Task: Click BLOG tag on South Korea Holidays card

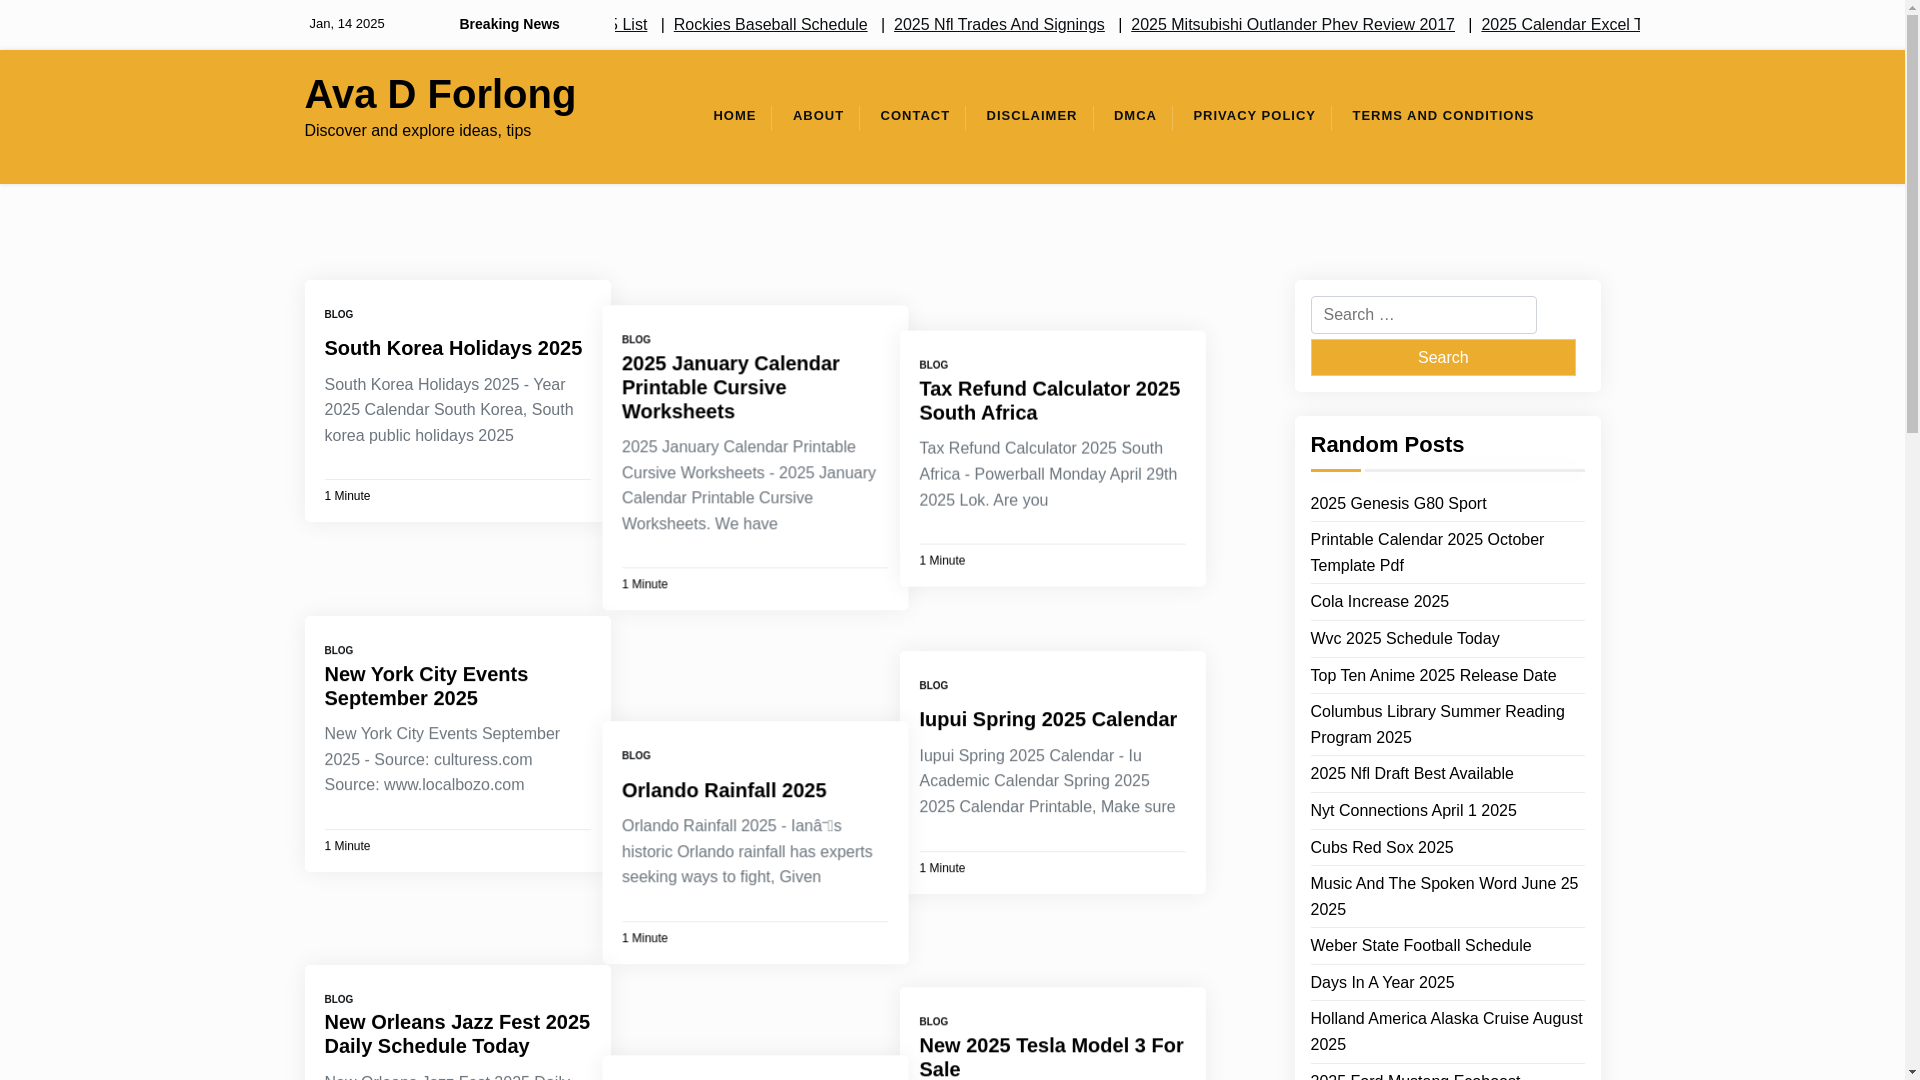Action: coord(338,315)
